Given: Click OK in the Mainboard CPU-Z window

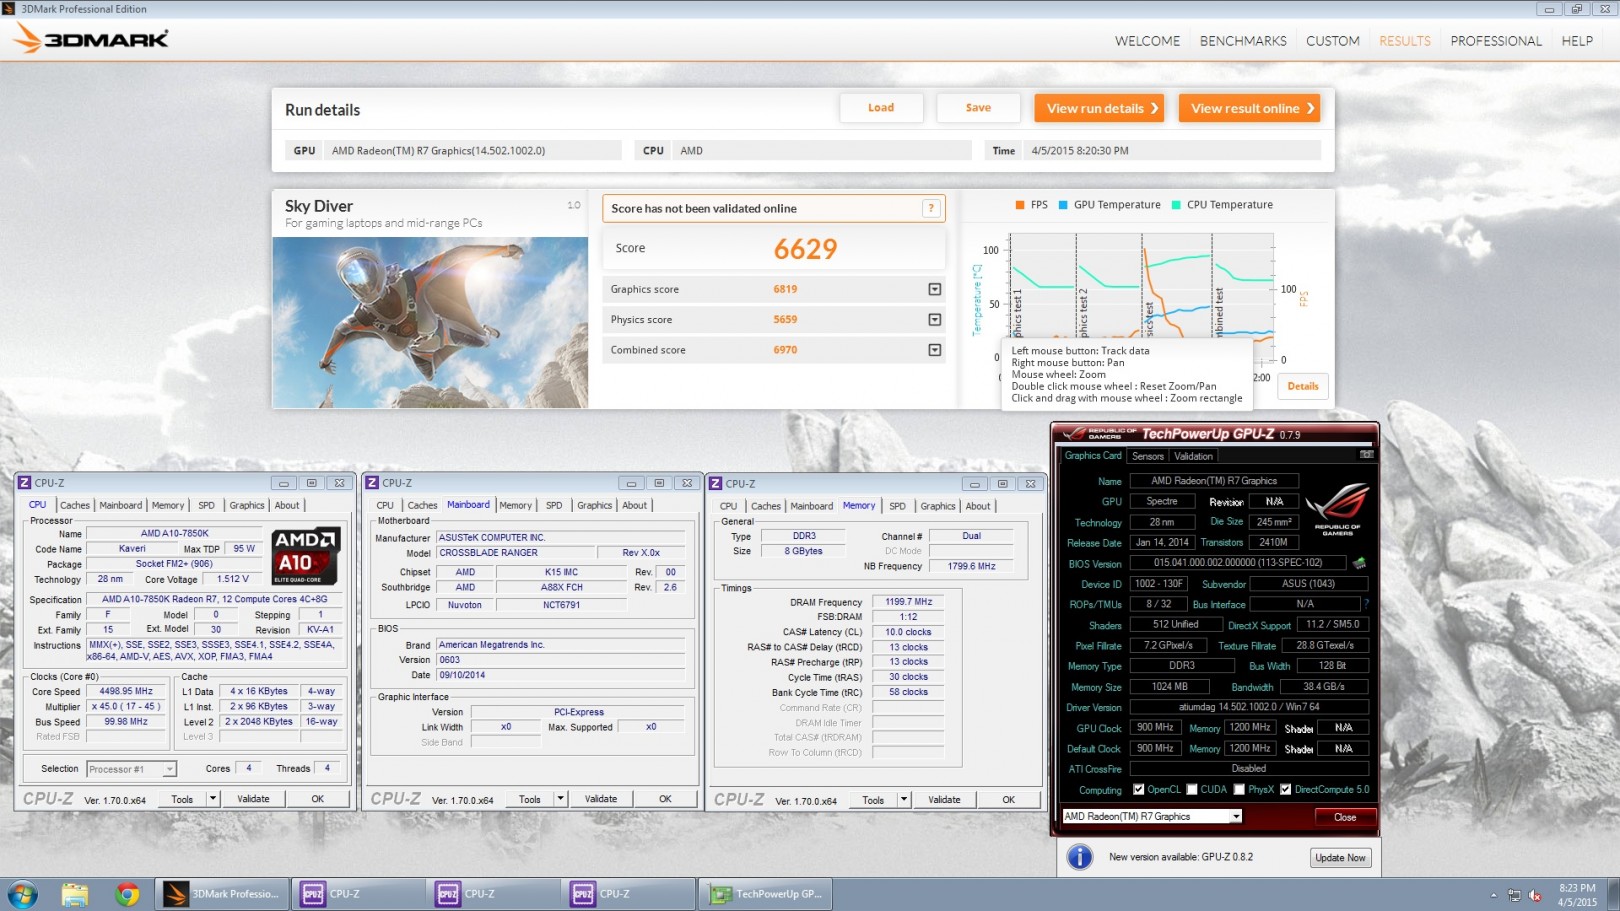Looking at the screenshot, I should (x=665, y=799).
